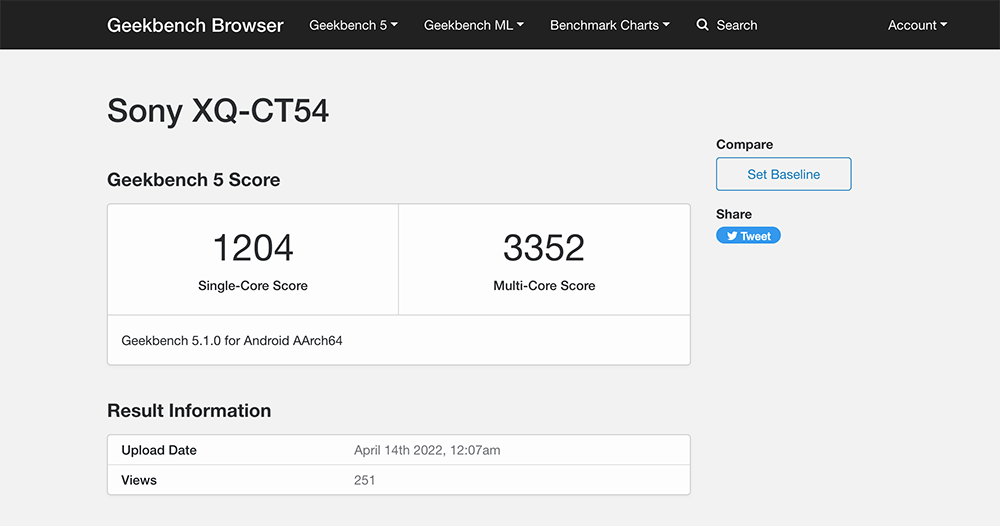Click the Compare heading in sidebar
Screen dimensions: 1000x526
744,145
